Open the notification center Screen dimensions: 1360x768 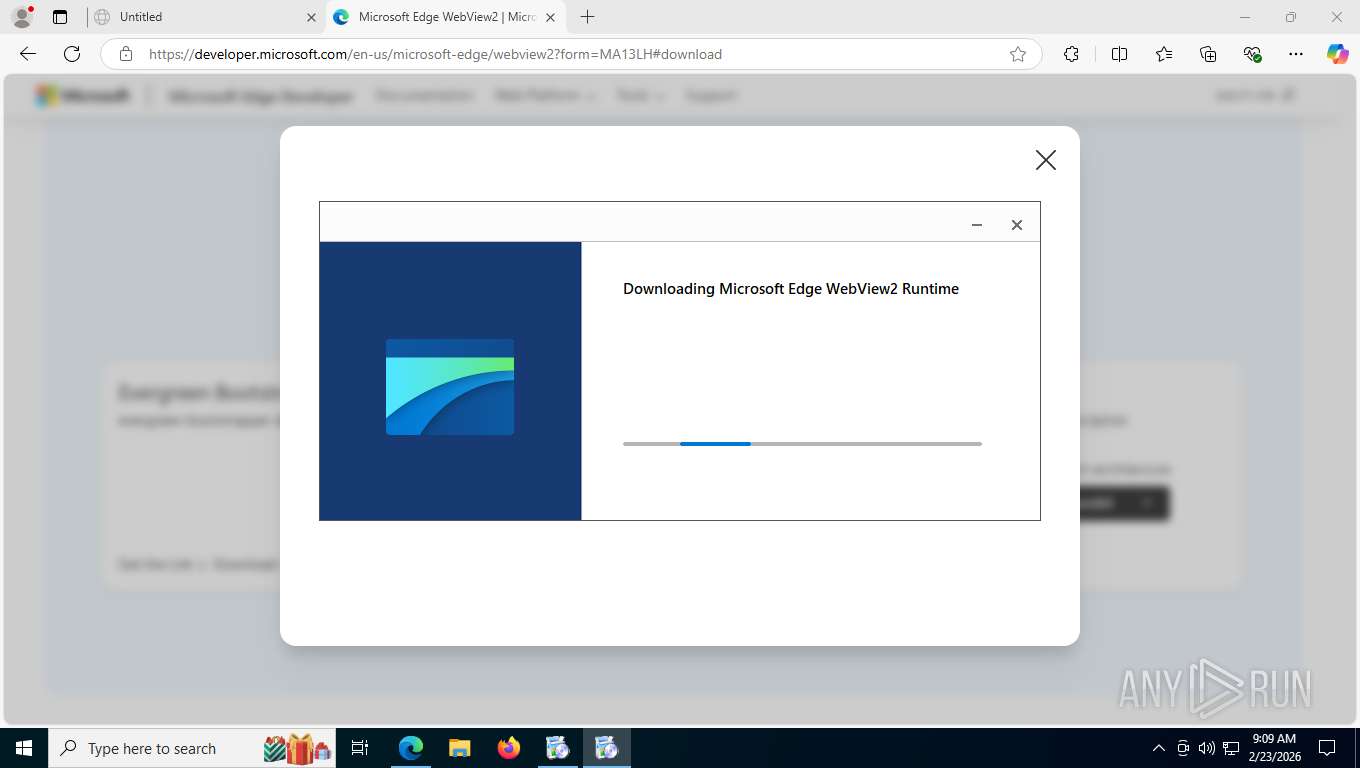pos(1327,748)
